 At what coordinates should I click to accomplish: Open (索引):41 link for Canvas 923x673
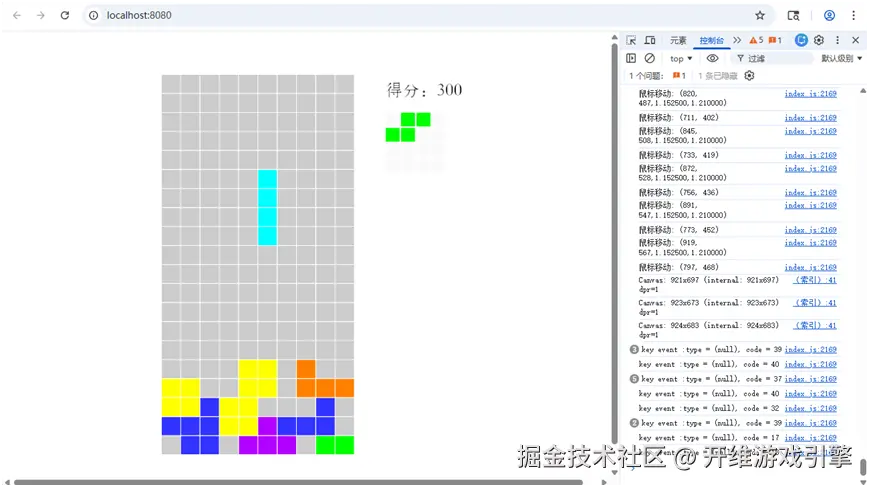(815, 303)
